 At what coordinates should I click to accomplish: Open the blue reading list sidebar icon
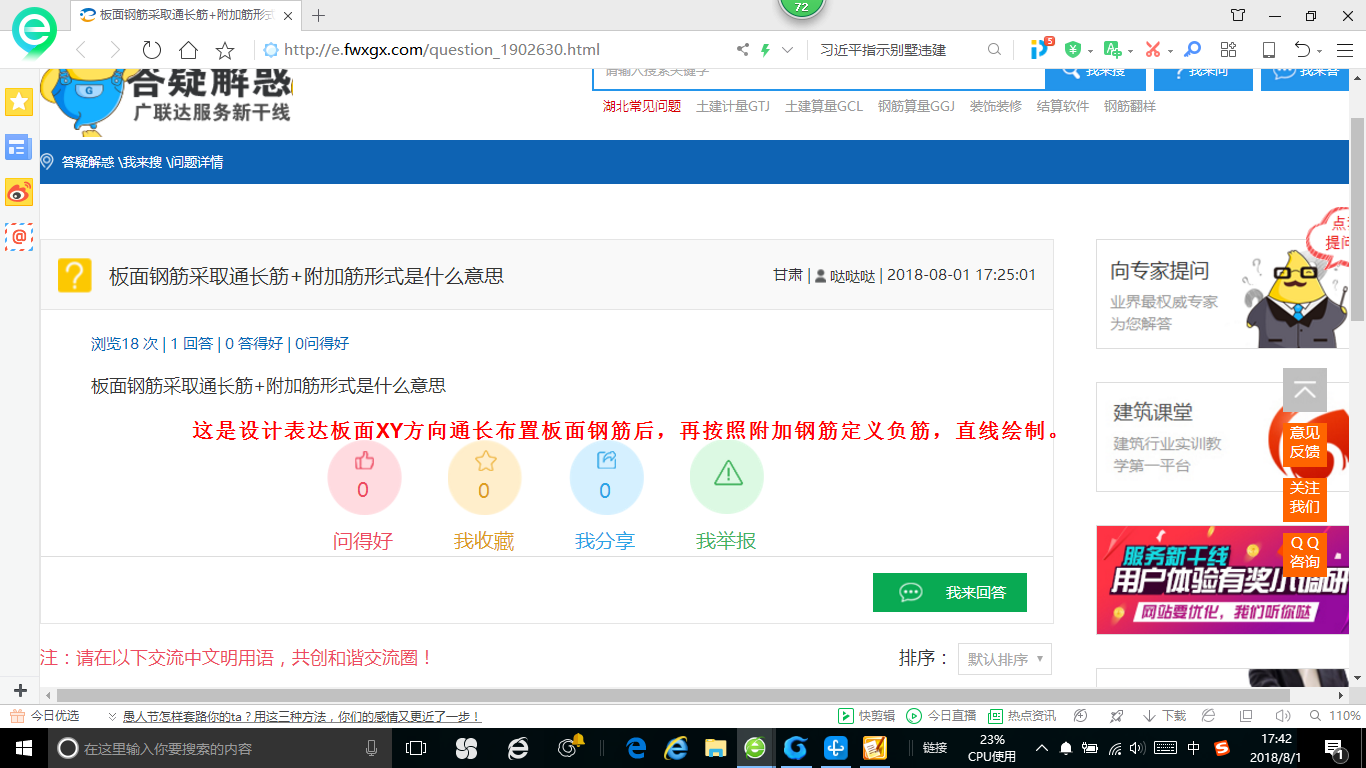click(19, 147)
